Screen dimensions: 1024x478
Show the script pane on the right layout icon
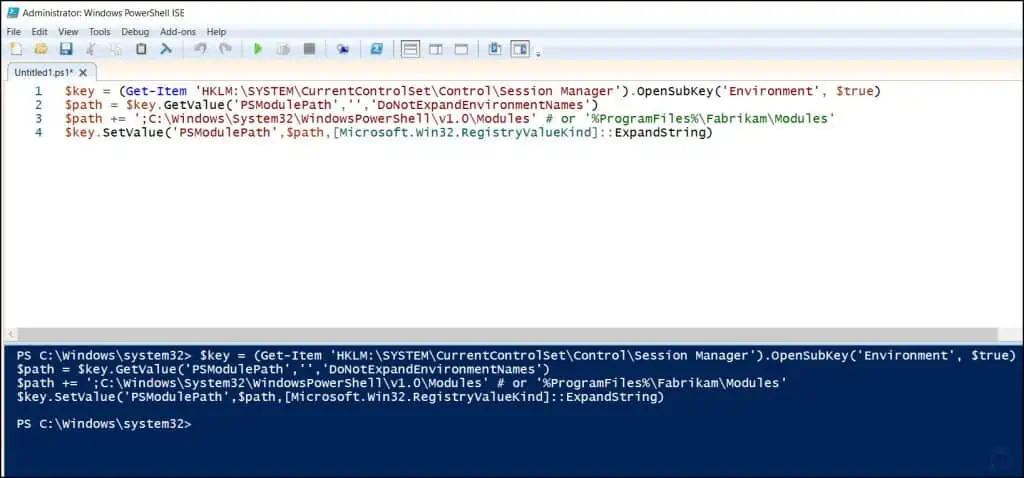coord(436,49)
